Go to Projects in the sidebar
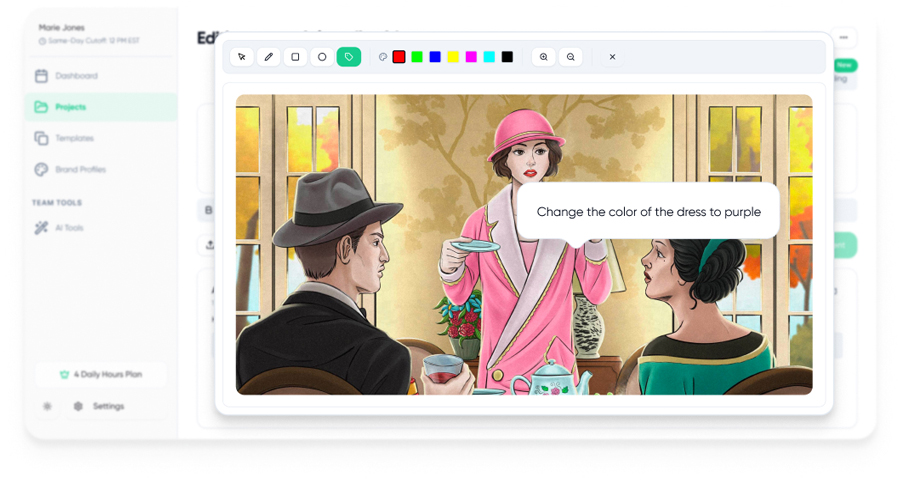This screenshot has width=900, height=480. tap(70, 107)
